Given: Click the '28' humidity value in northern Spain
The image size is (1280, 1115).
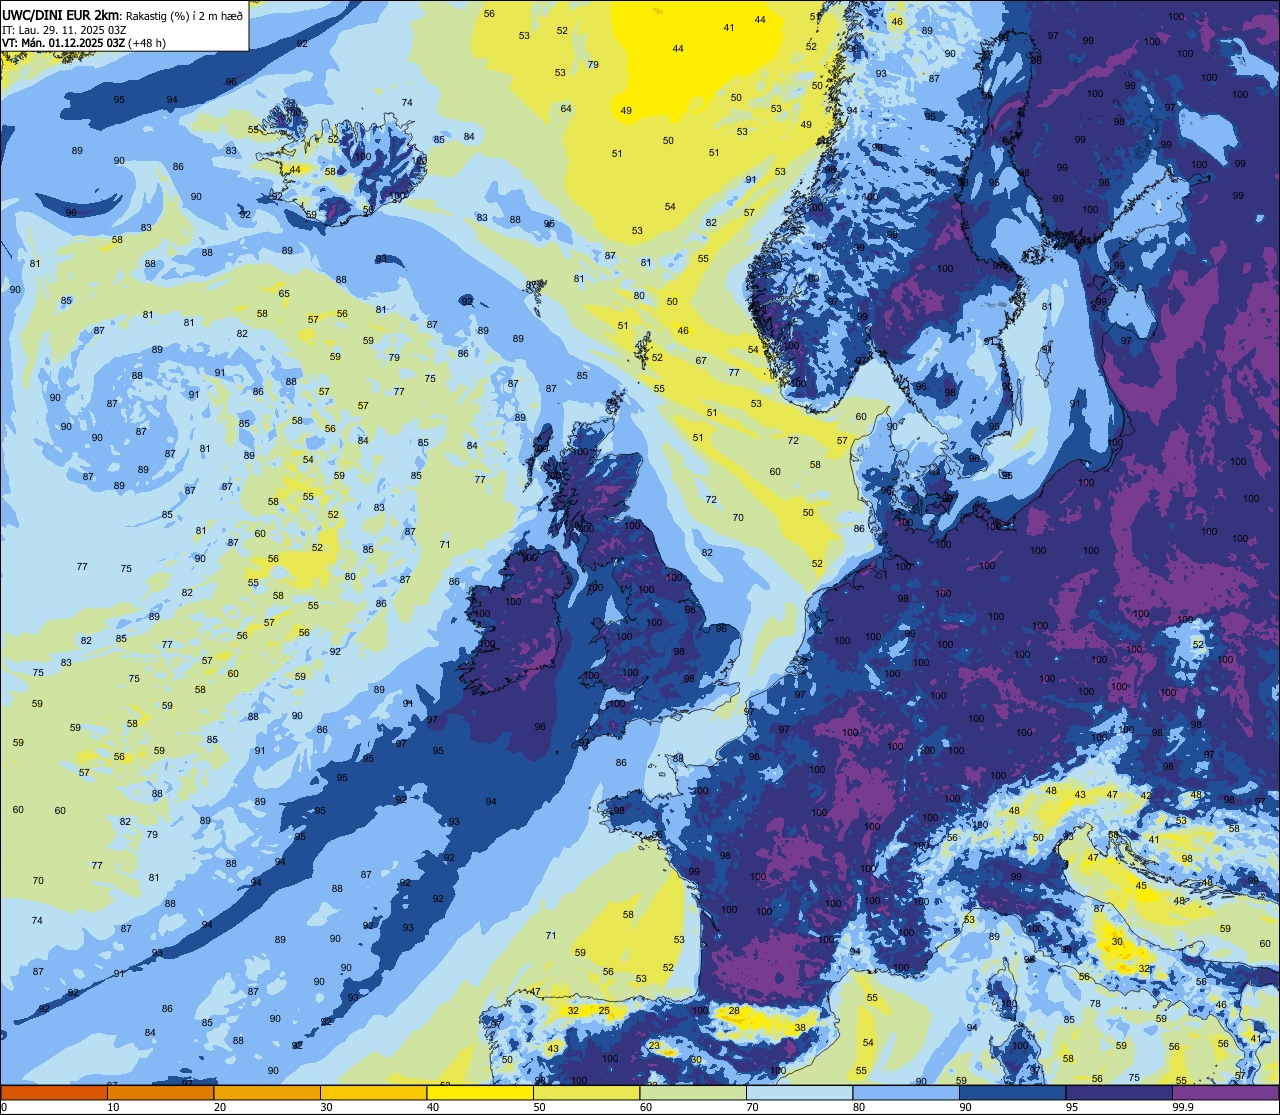Looking at the screenshot, I should (x=734, y=1011).
